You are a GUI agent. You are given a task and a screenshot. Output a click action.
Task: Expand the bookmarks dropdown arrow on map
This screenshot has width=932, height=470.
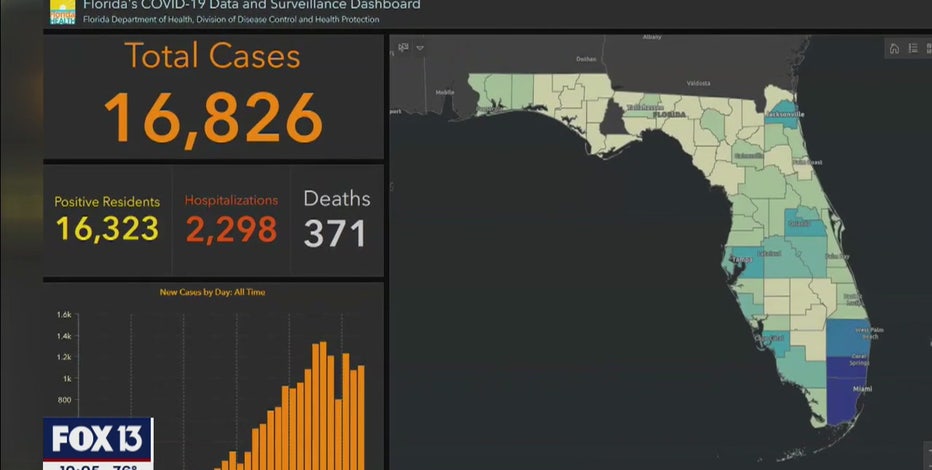point(421,47)
